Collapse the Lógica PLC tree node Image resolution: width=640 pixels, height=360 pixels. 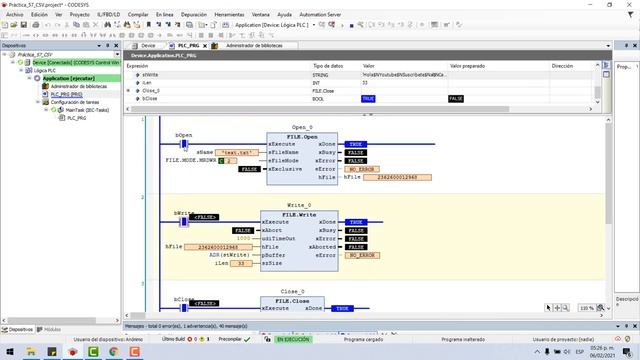pyautogui.click(x=21, y=70)
